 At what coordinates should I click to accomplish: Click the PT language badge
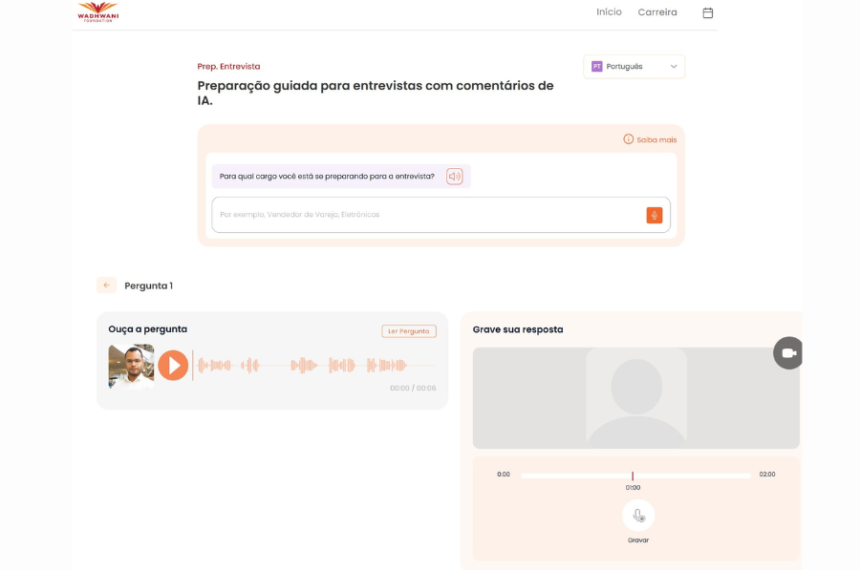(x=597, y=66)
